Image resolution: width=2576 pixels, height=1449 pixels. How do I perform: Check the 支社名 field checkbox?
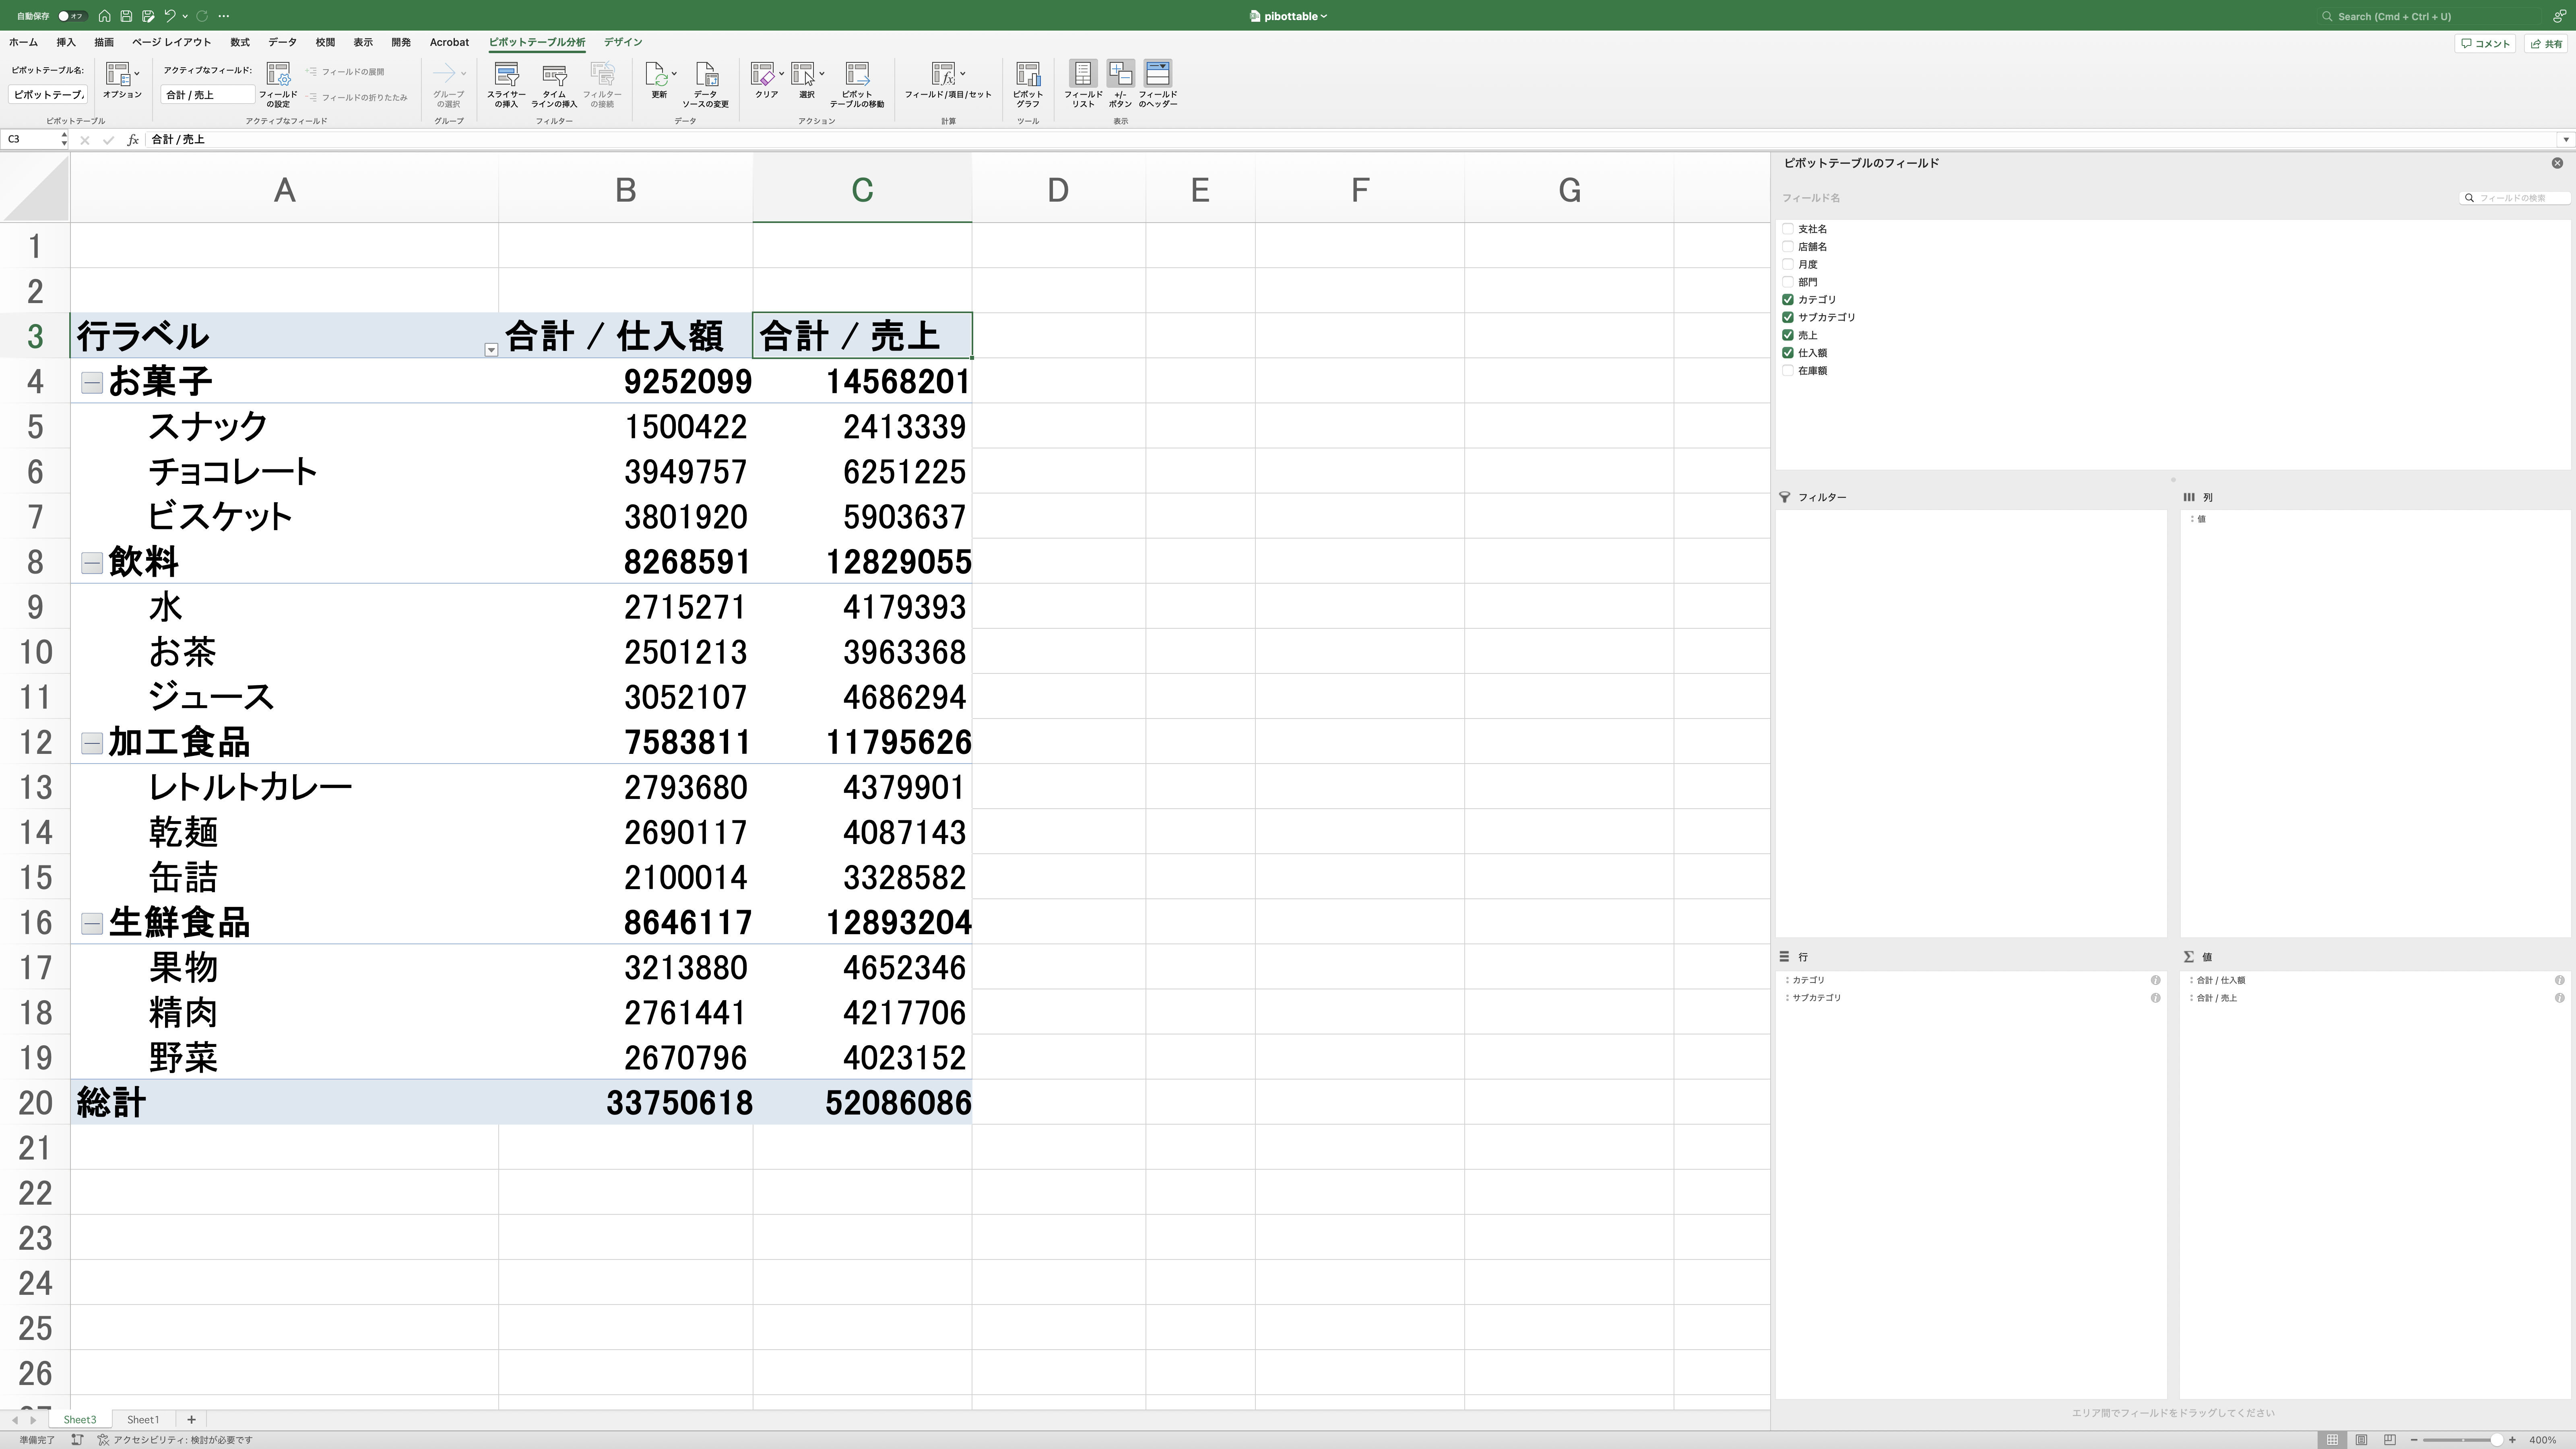click(1788, 229)
